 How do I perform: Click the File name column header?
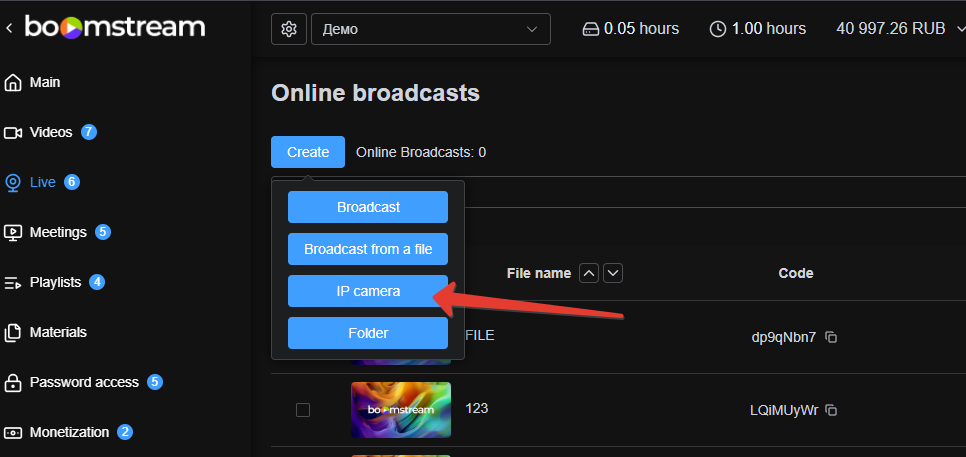(x=539, y=273)
